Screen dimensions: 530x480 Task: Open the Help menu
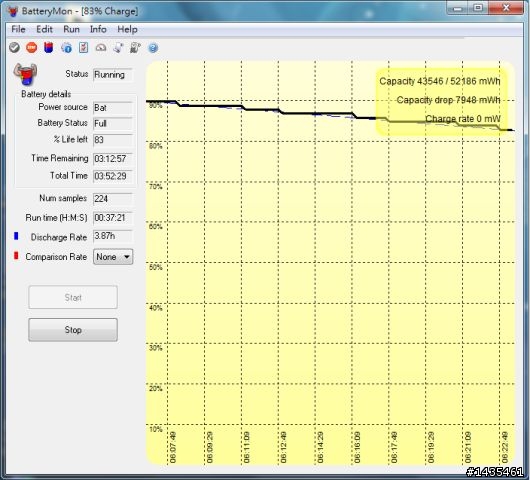point(127,29)
